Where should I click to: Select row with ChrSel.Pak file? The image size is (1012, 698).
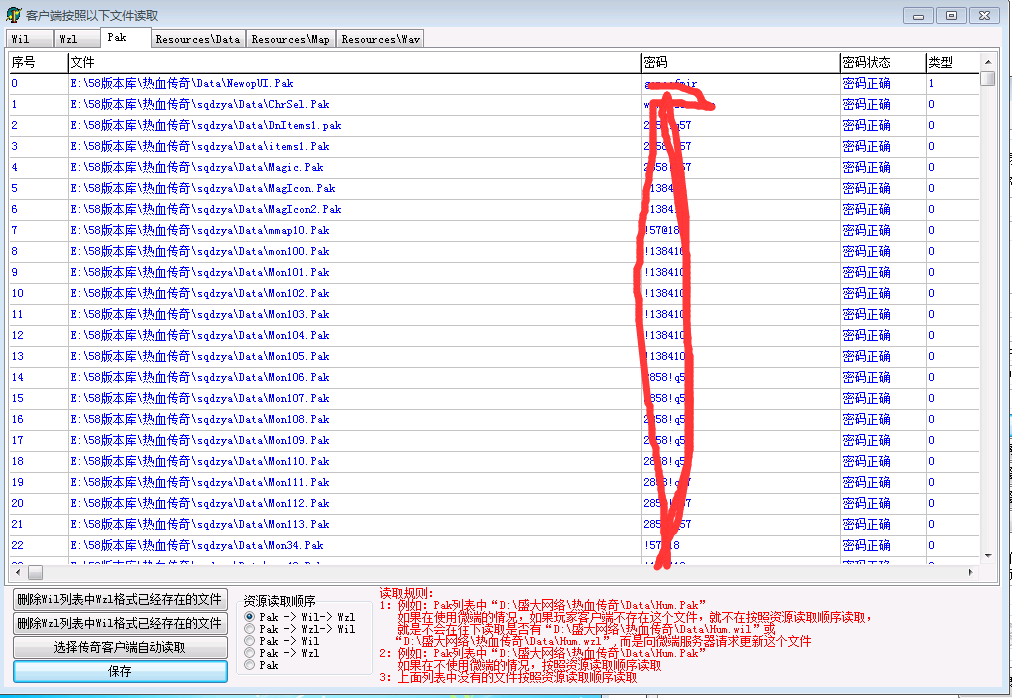click(x=494, y=104)
